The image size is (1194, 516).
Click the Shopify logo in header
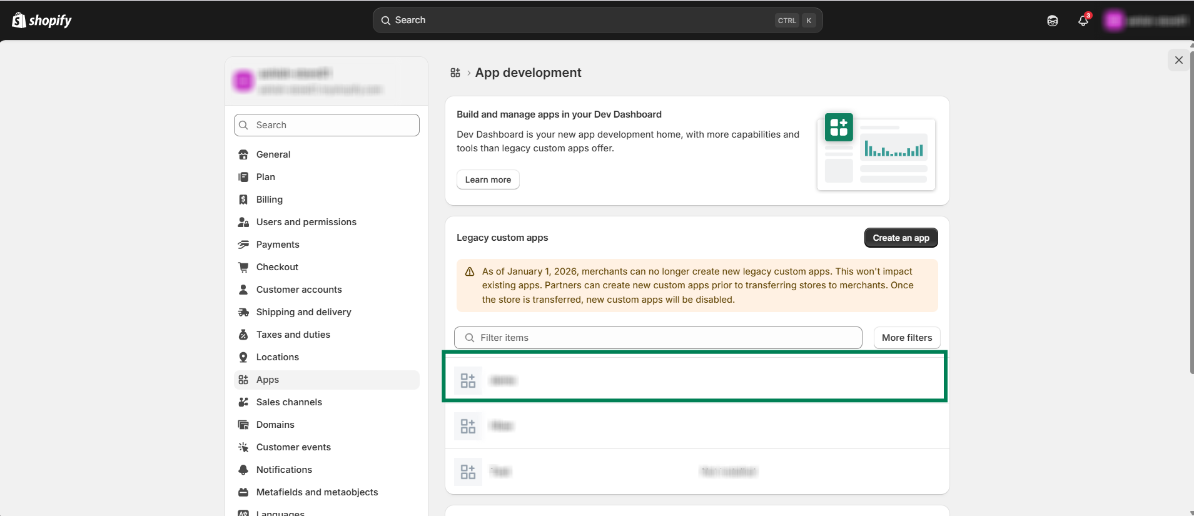tap(42, 20)
